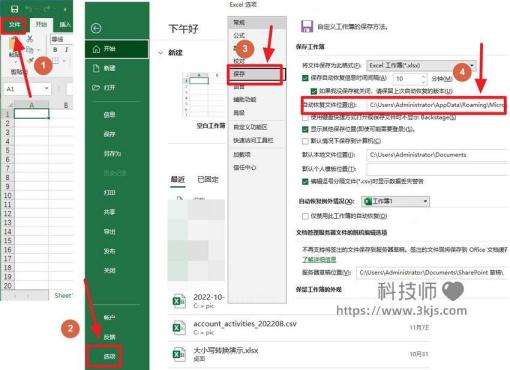This screenshot has height=370, width=510.
Task: Click the Borders icon in ribbon
Action: click(56, 61)
